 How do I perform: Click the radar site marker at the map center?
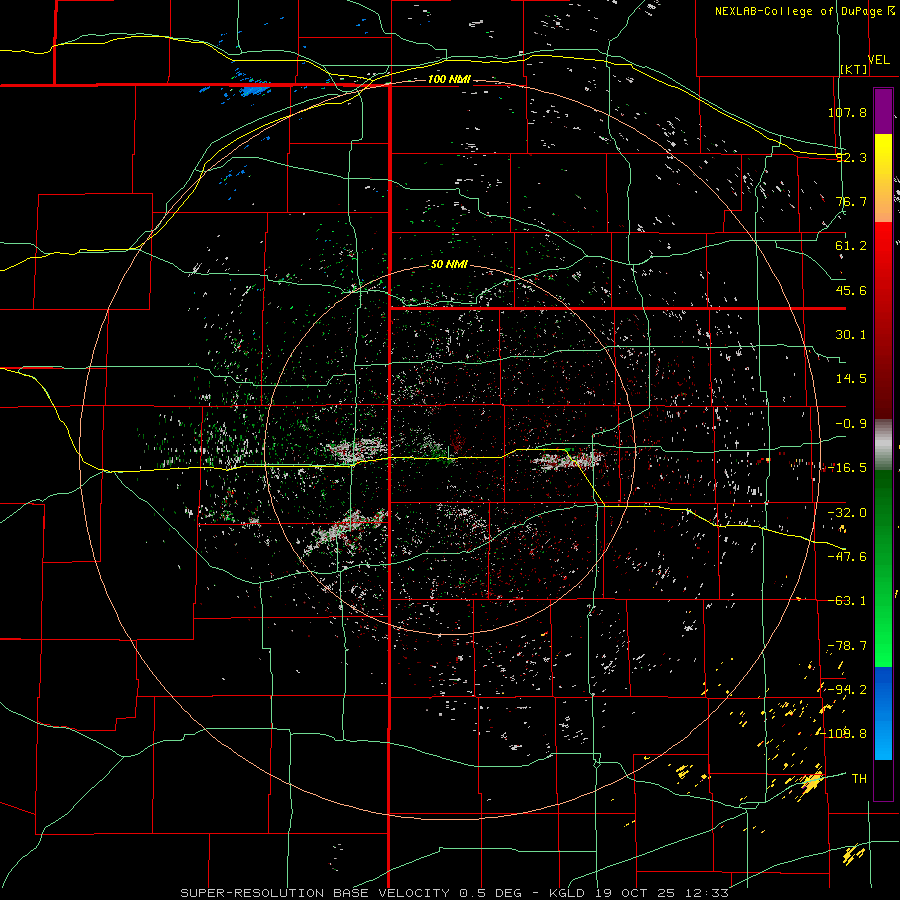point(448,453)
